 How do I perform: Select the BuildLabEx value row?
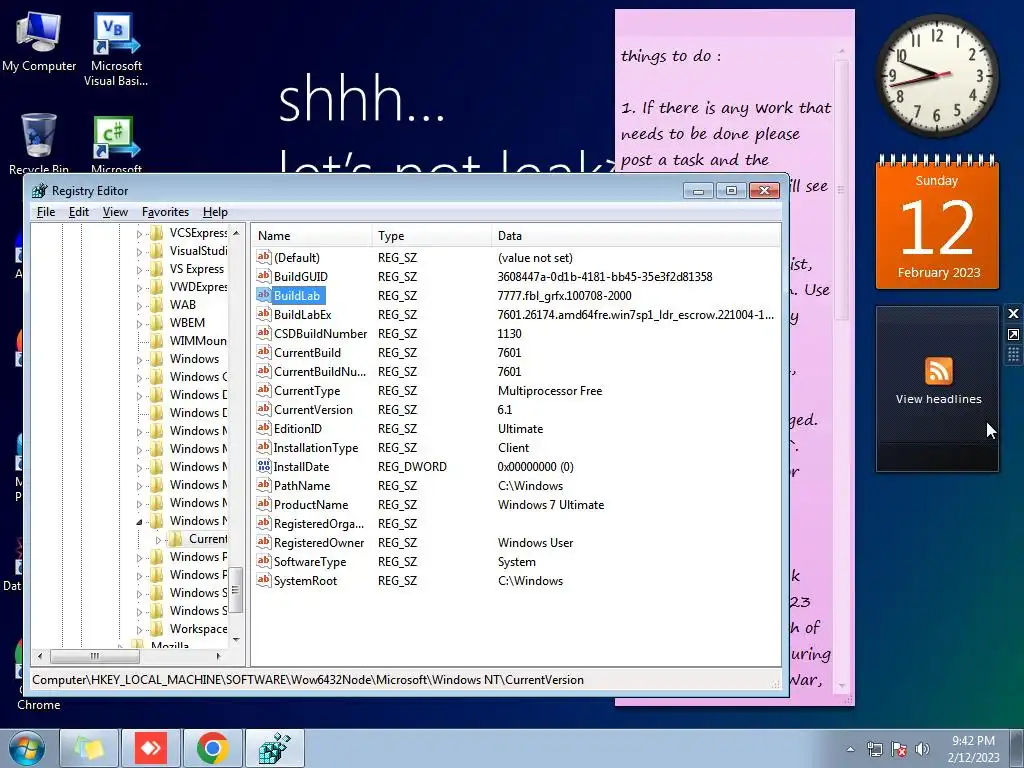click(x=516, y=314)
